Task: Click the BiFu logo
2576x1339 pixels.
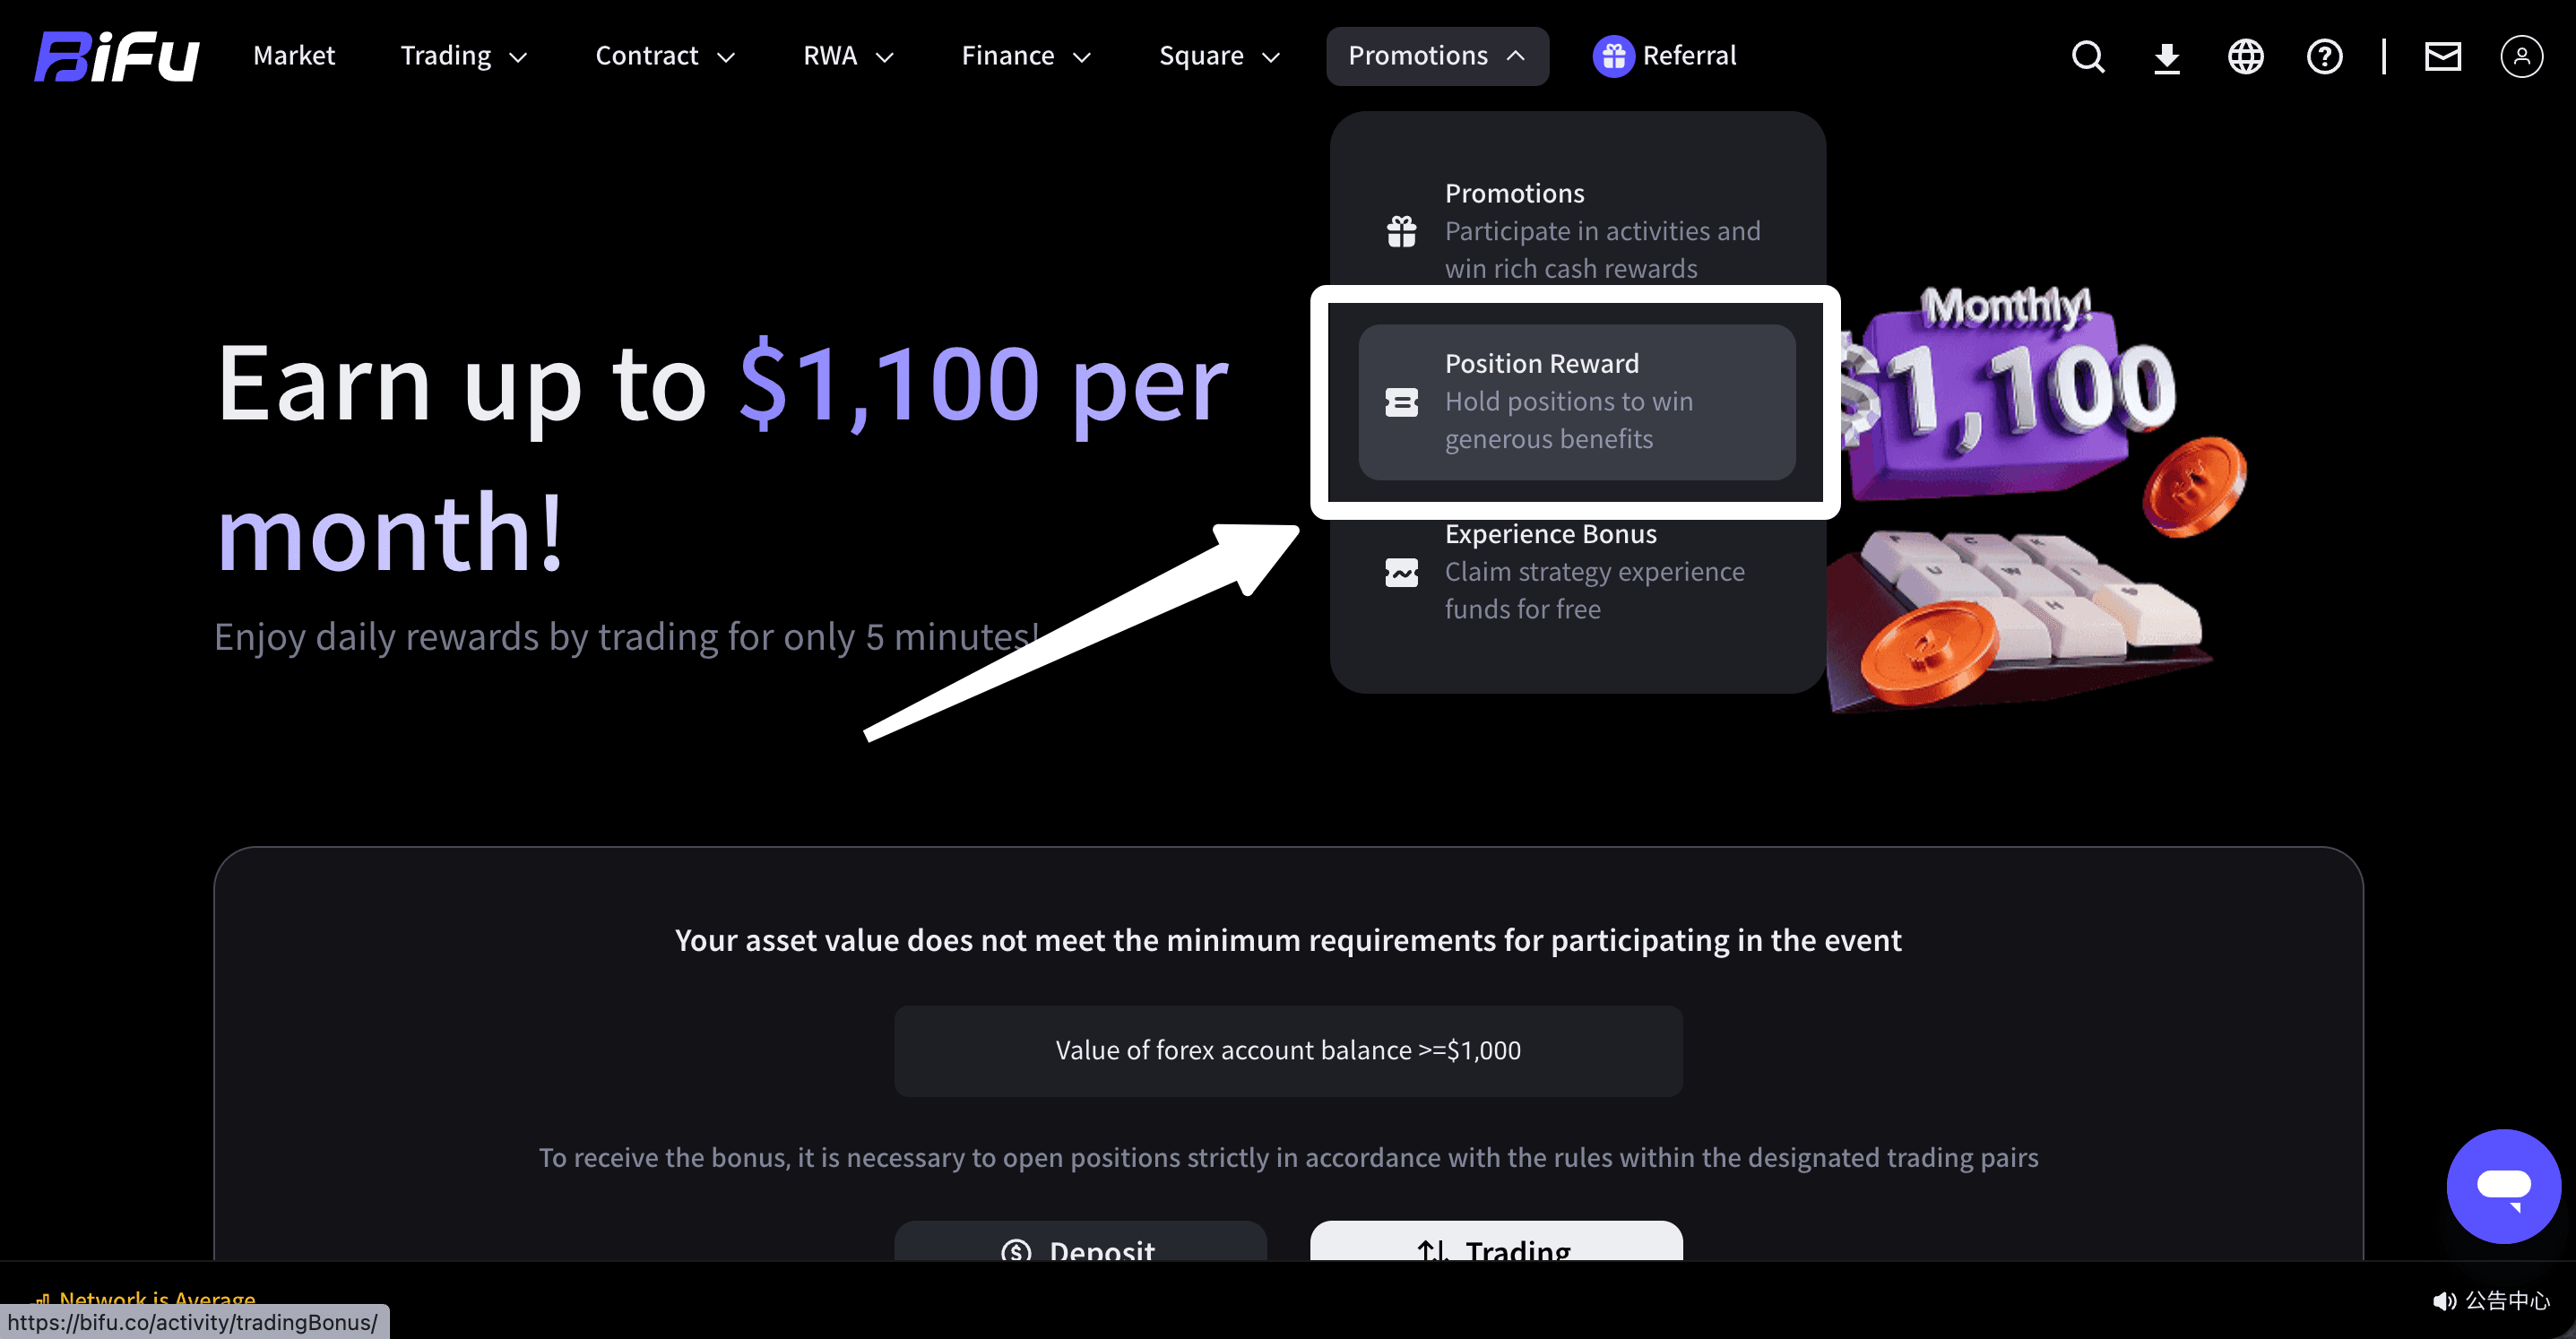Action: pyautogui.click(x=117, y=56)
